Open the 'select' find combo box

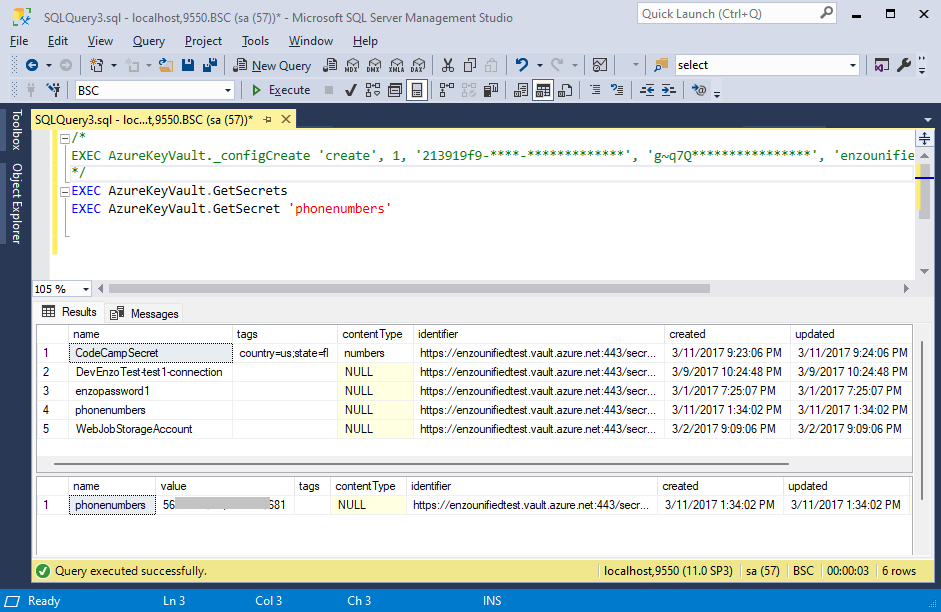[852, 65]
